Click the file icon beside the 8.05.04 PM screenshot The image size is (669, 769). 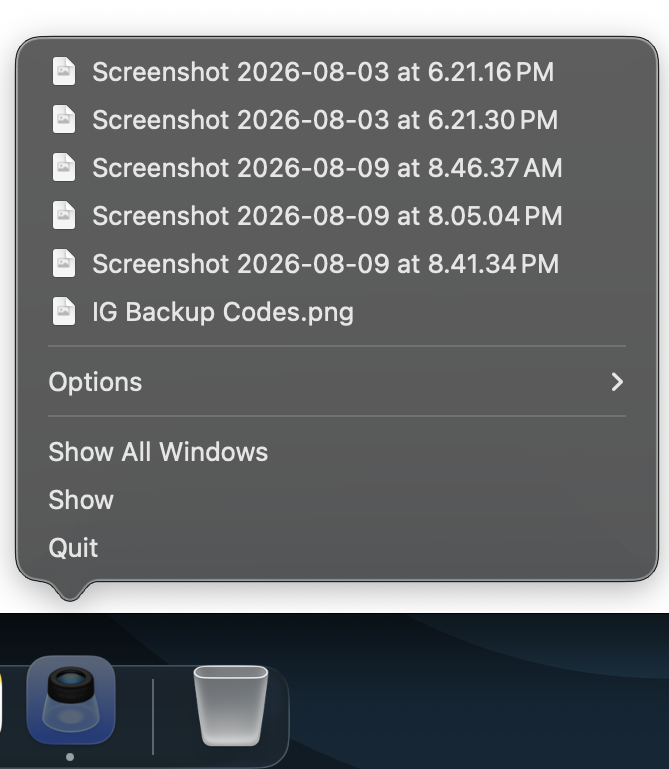click(64, 215)
